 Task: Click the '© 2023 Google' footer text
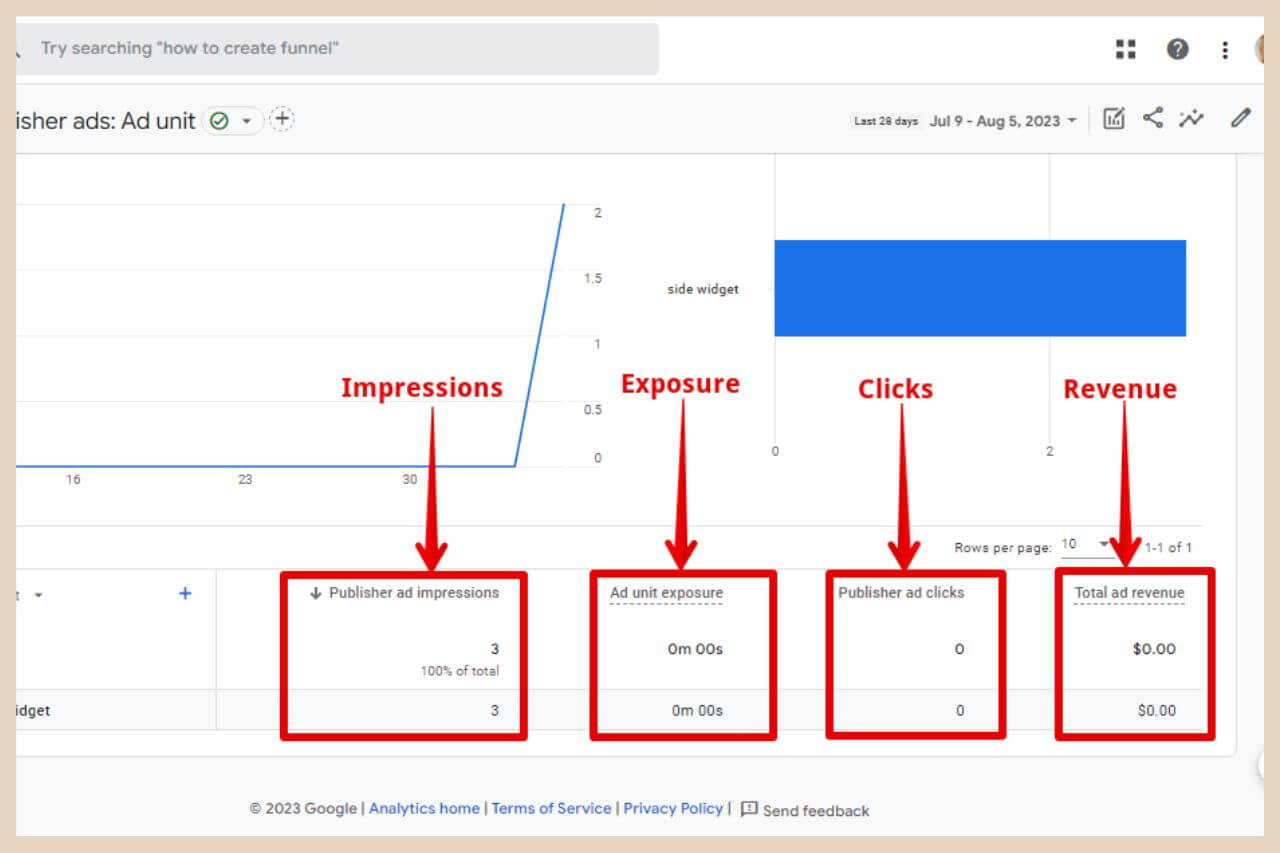[303, 808]
